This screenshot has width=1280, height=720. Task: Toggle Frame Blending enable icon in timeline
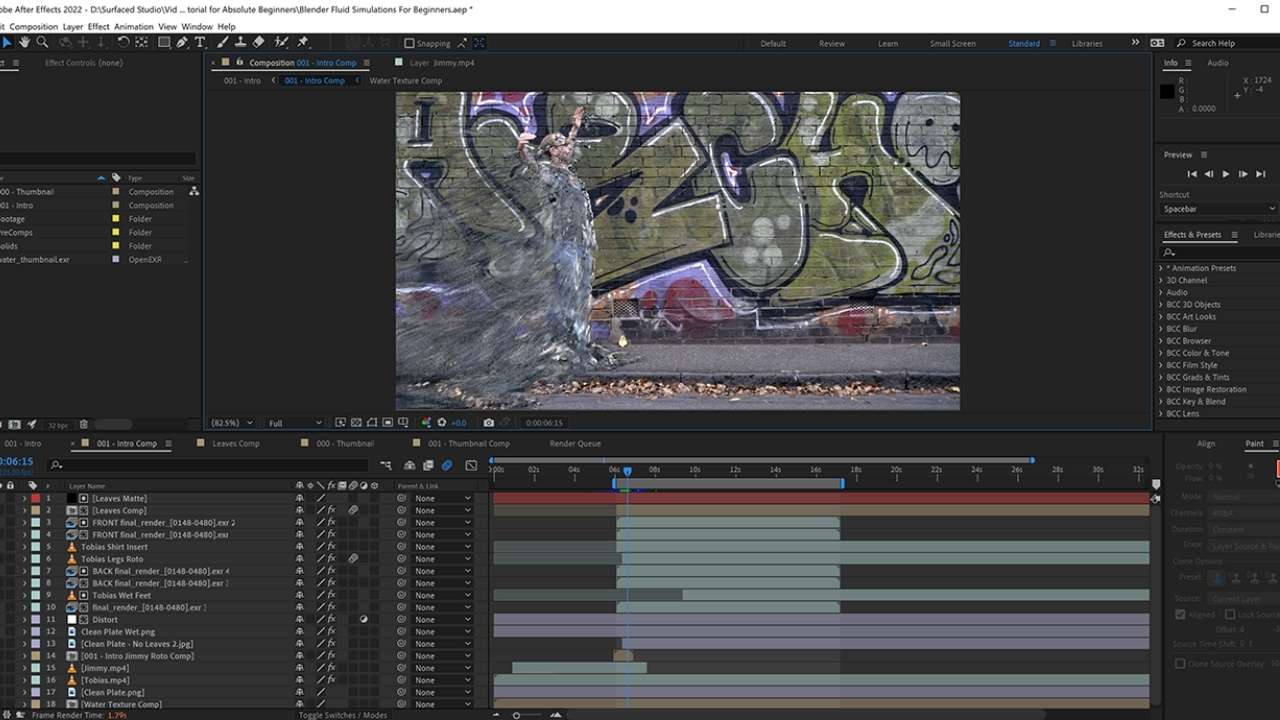[x=428, y=465]
